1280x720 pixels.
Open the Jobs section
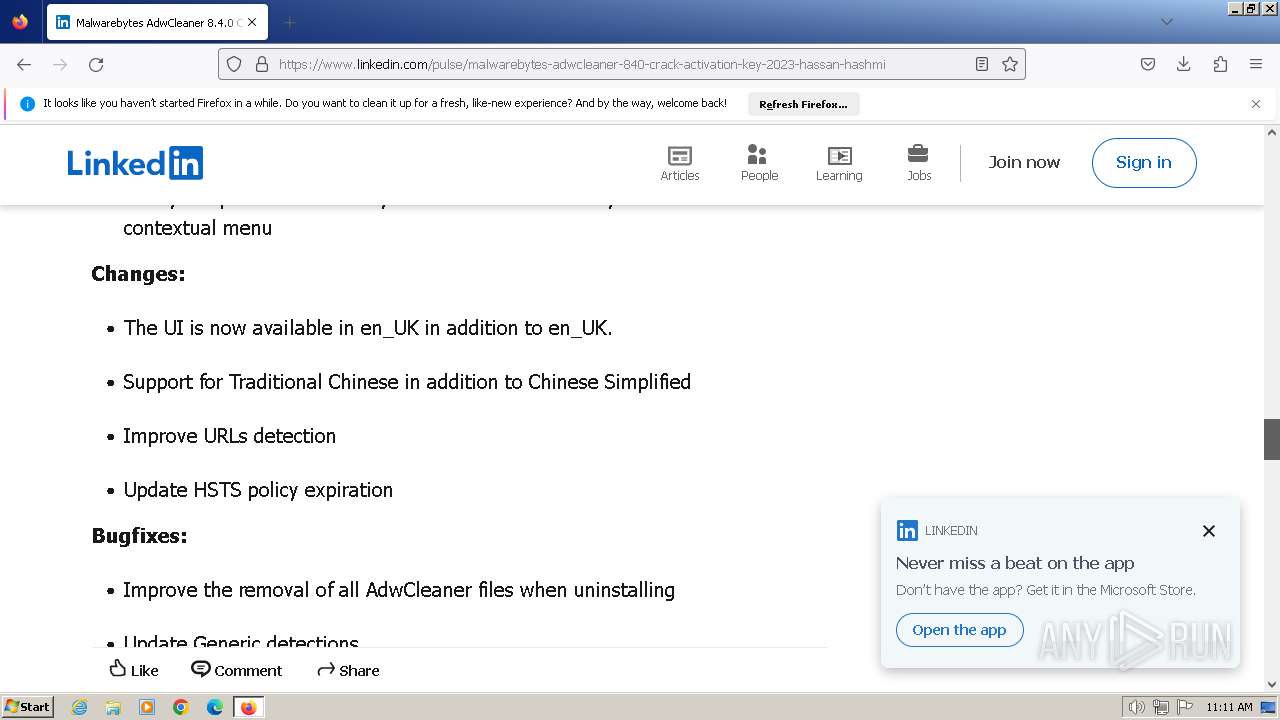point(919,163)
